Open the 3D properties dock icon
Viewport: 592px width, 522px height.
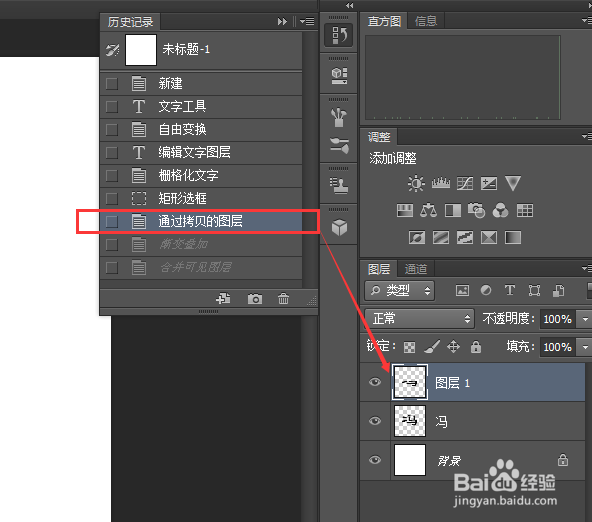click(x=339, y=75)
